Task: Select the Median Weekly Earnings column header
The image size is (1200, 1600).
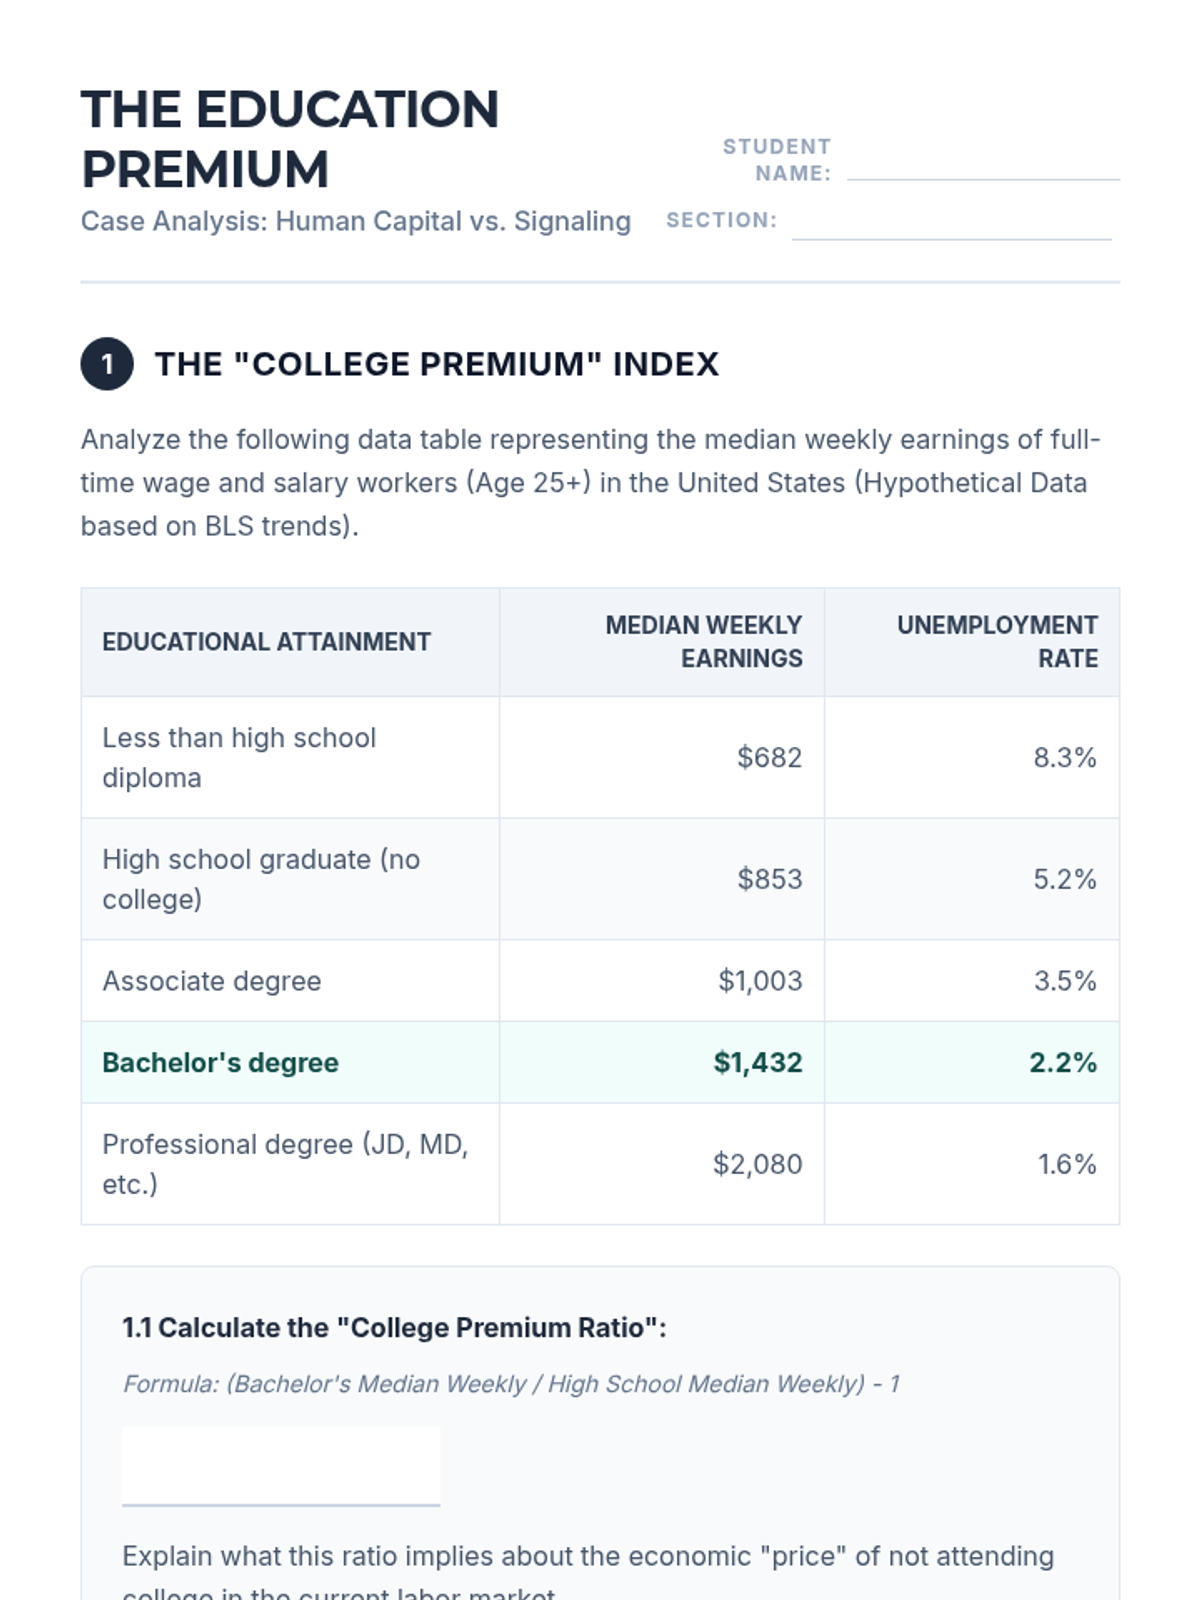Action: click(703, 642)
